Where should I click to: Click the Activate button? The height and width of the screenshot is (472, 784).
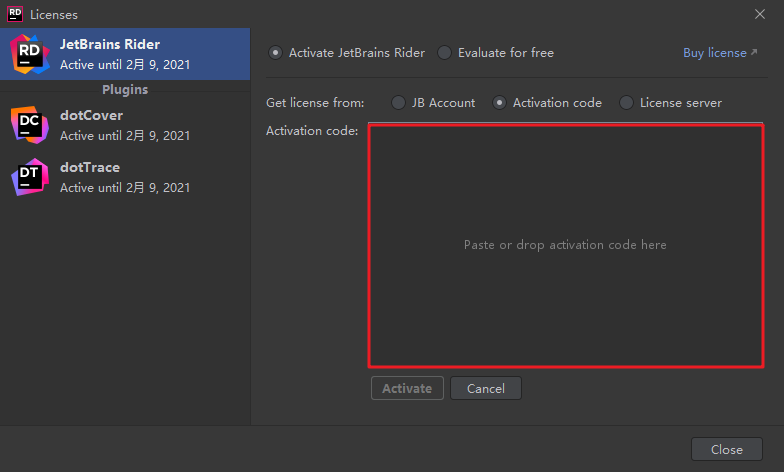point(407,388)
